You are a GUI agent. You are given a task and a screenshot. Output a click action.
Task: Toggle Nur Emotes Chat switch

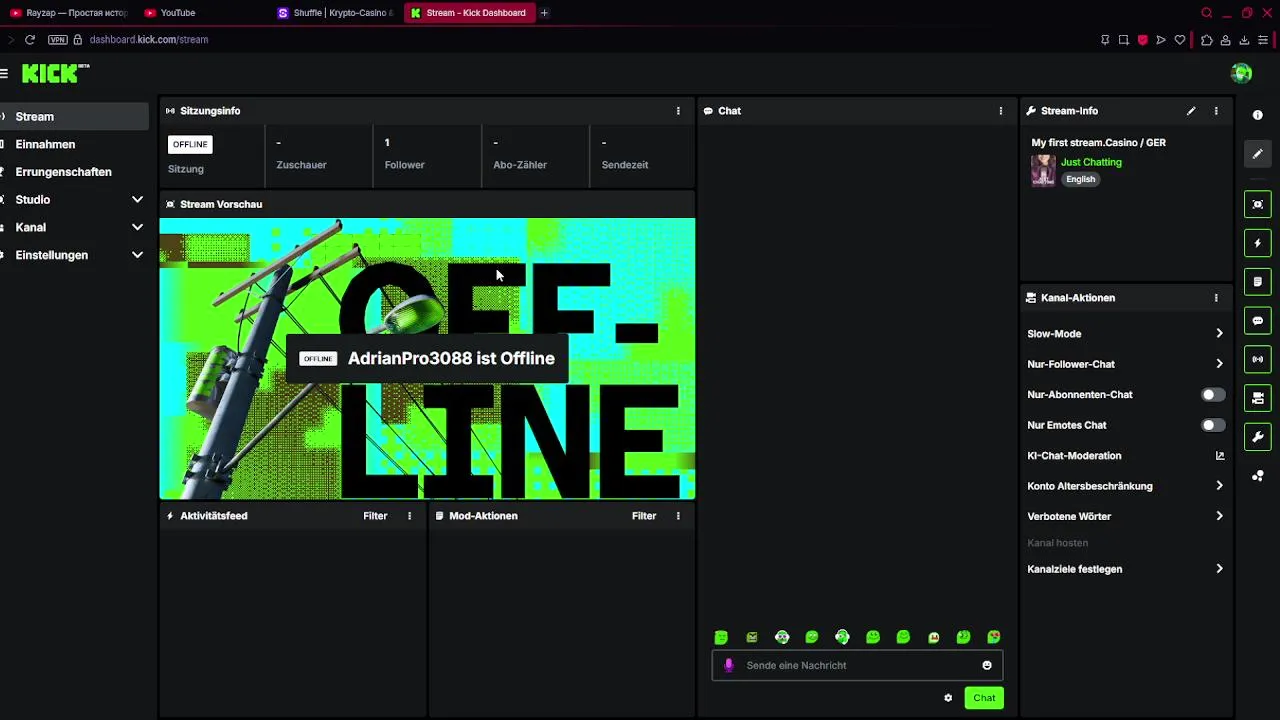pyautogui.click(x=1213, y=425)
